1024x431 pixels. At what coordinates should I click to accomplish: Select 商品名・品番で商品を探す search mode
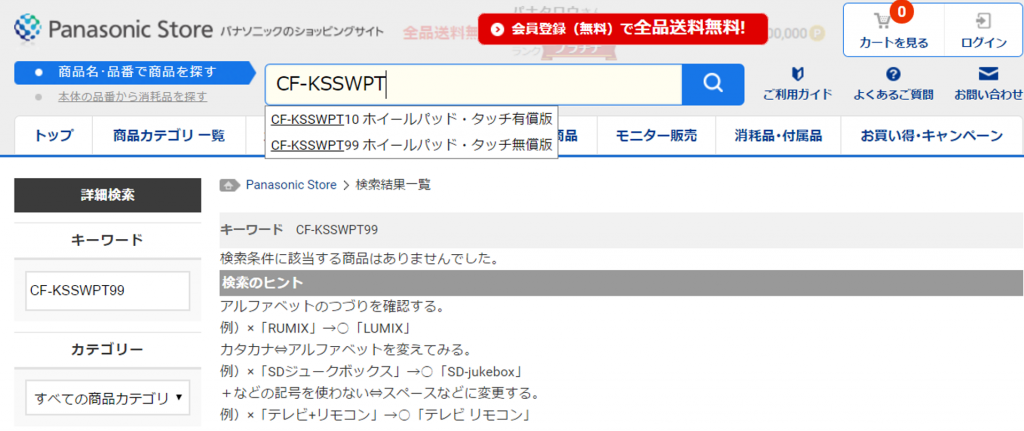[x=136, y=72]
